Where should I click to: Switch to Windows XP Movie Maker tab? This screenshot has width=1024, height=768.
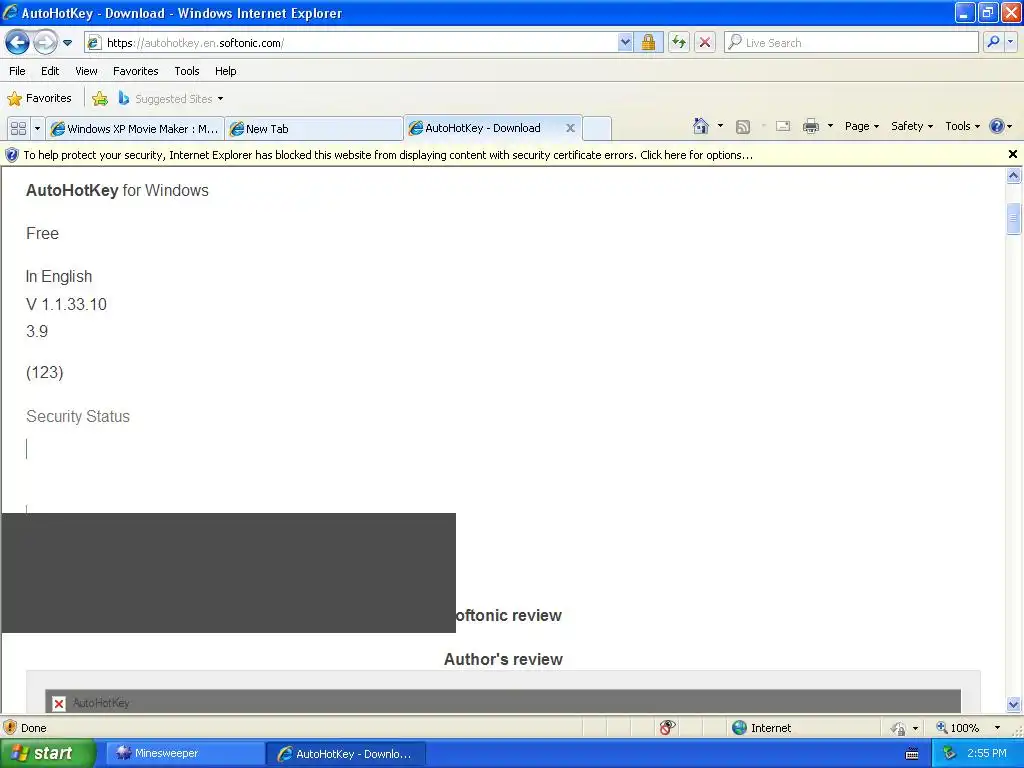click(135, 129)
